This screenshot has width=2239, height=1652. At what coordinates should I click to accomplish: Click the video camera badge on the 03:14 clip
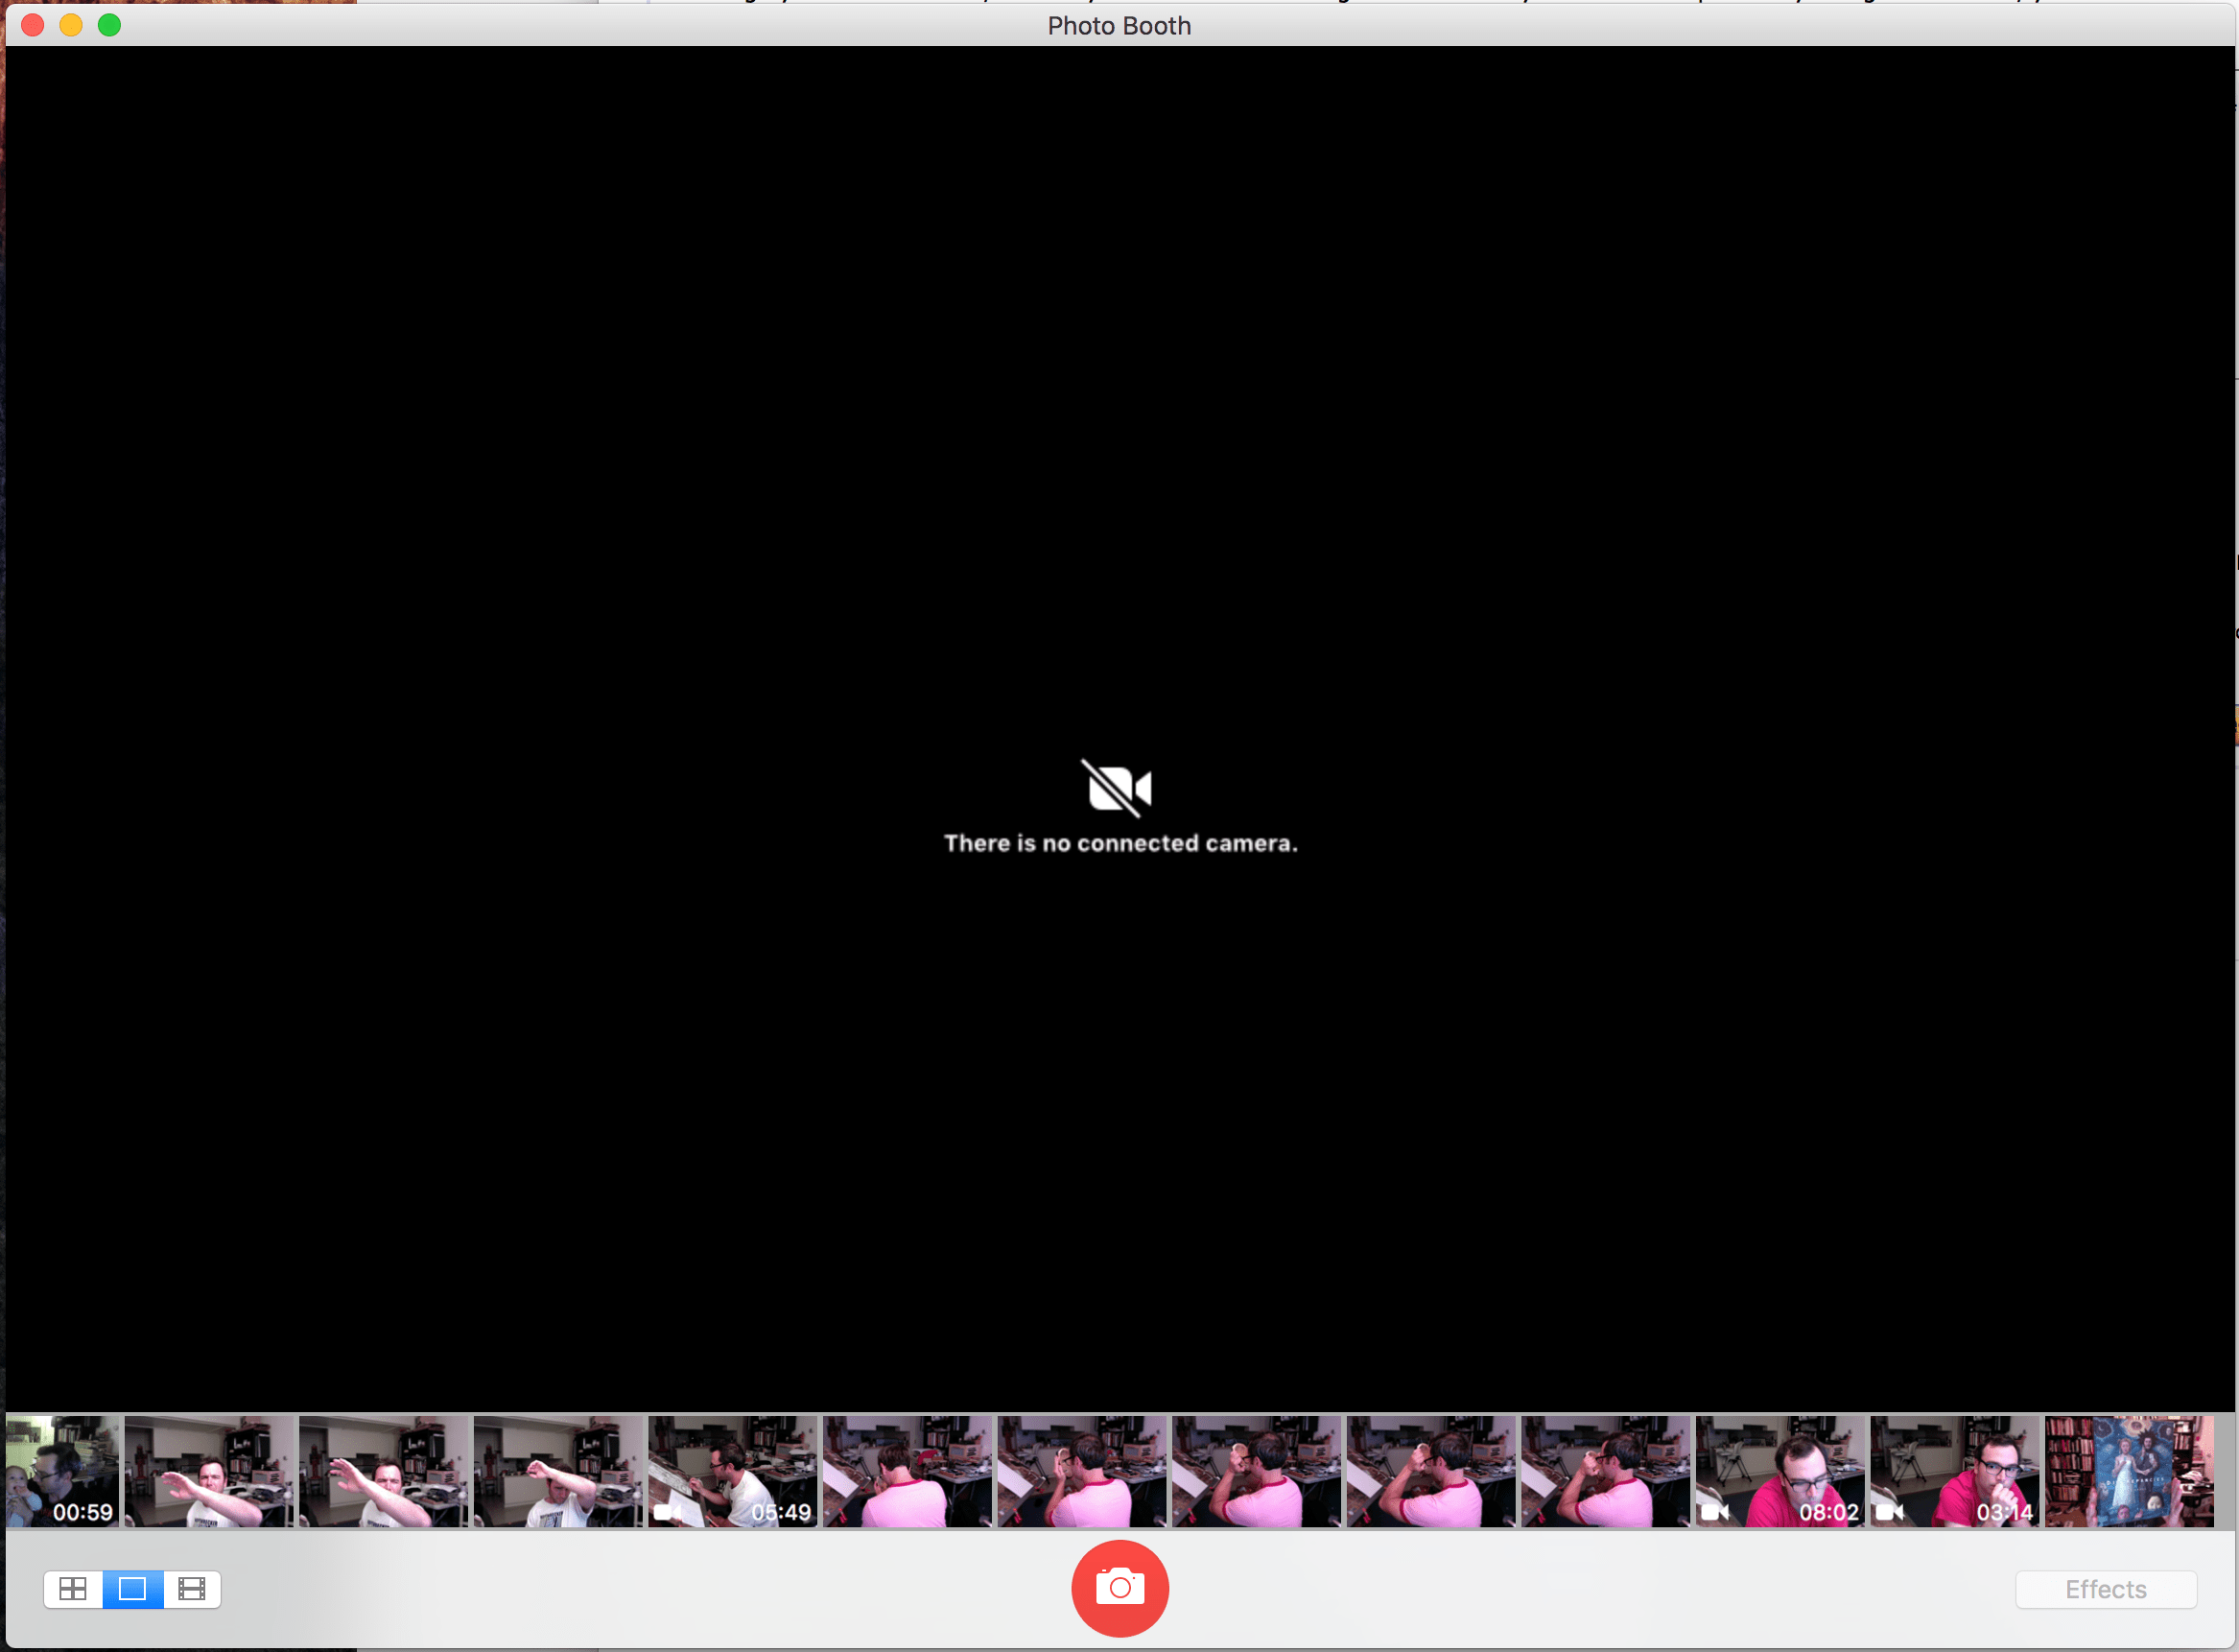[x=1889, y=1512]
